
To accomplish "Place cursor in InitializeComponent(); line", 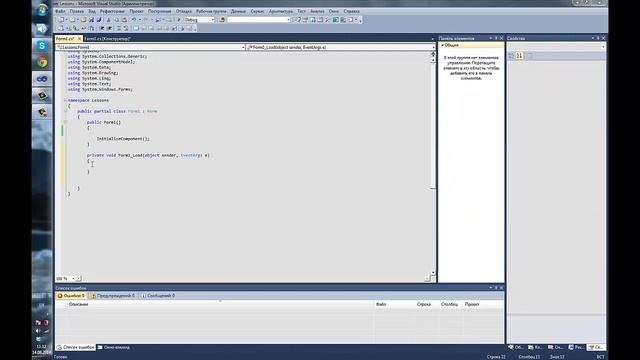I will click(x=123, y=139).
